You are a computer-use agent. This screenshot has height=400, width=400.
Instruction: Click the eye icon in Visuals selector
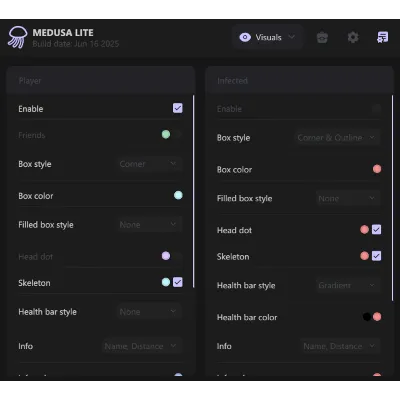[x=245, y=37]
